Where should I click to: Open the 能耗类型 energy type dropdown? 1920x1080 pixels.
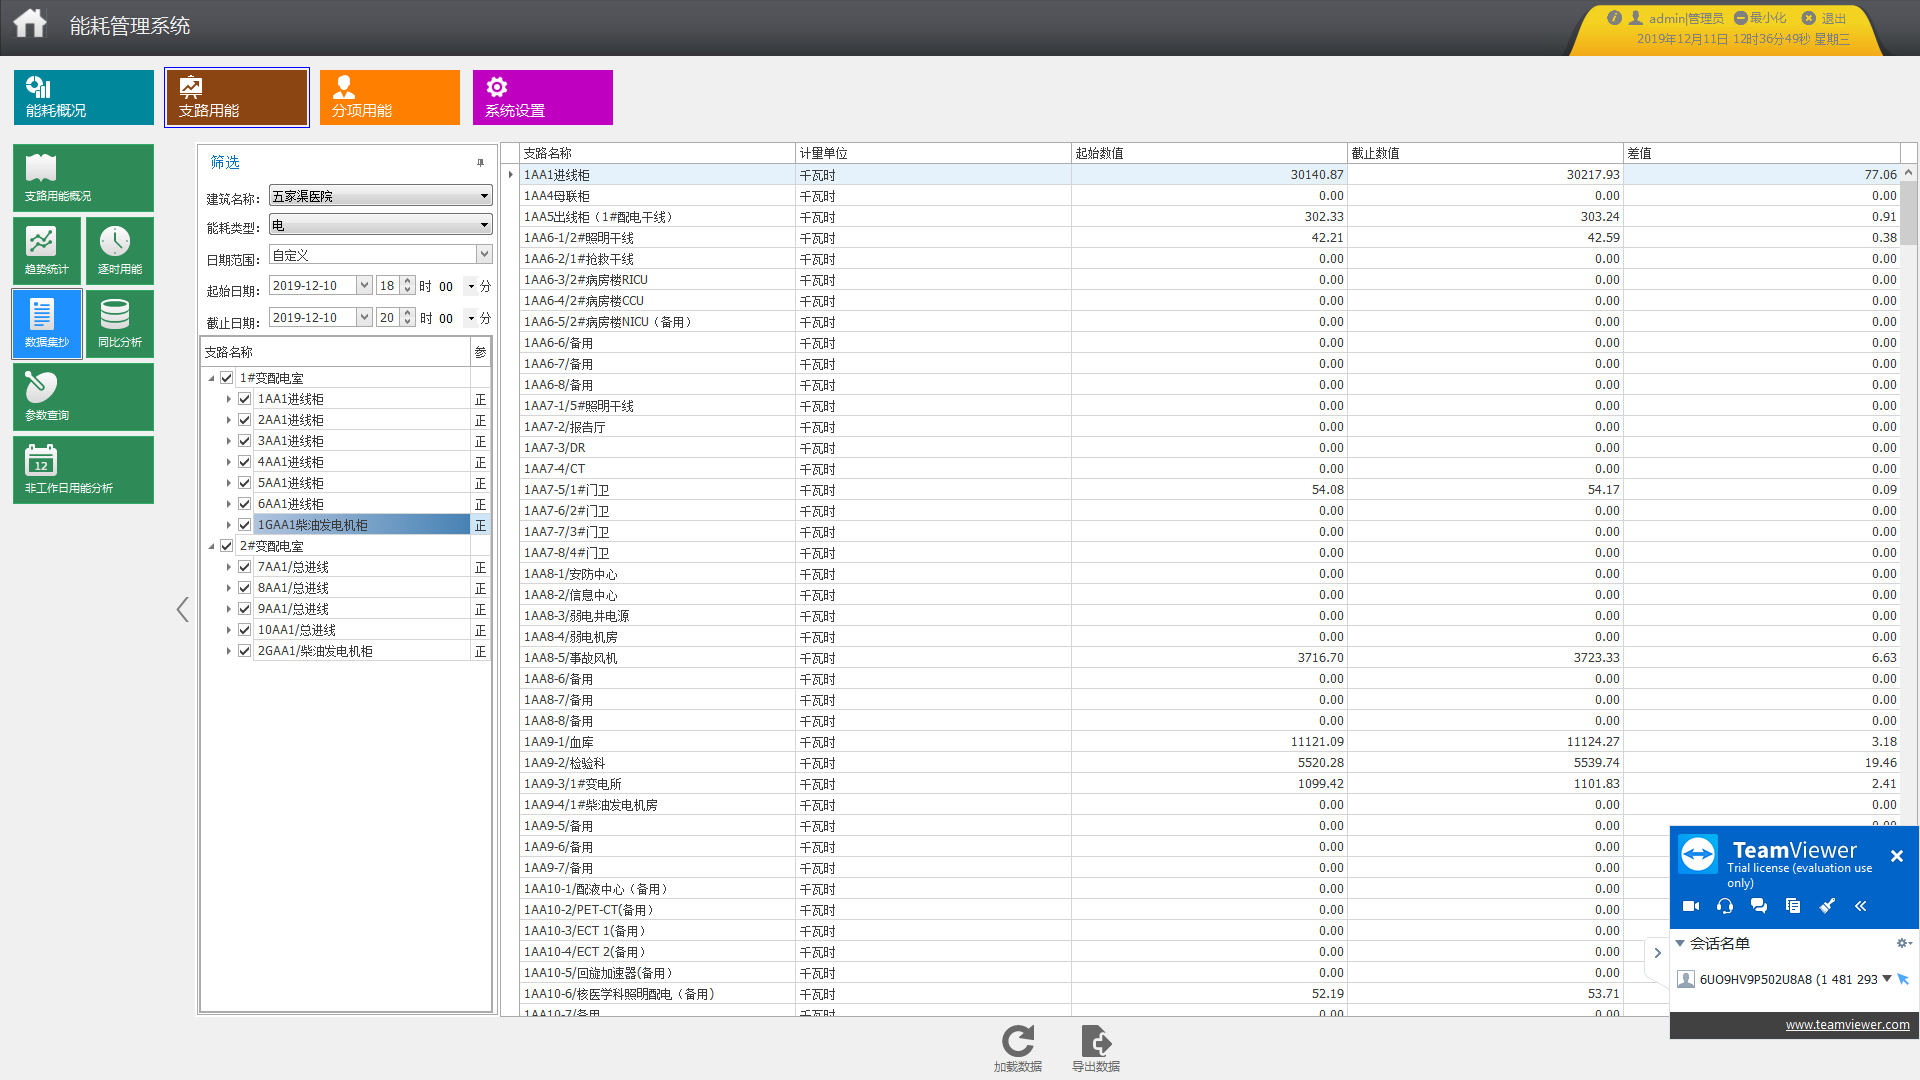coord(484,225)
